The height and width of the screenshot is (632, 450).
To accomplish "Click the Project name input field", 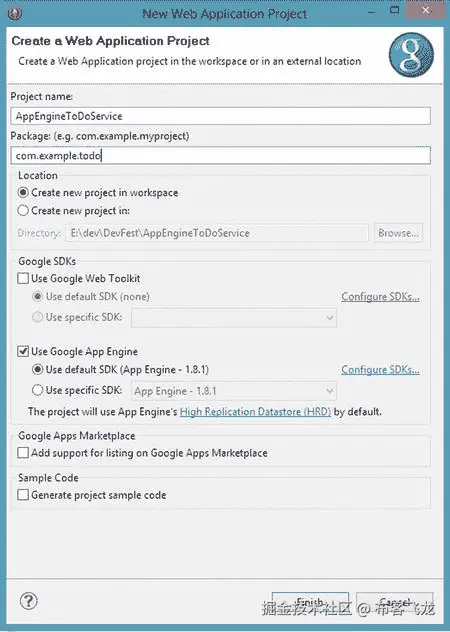I will coord(221,116).
